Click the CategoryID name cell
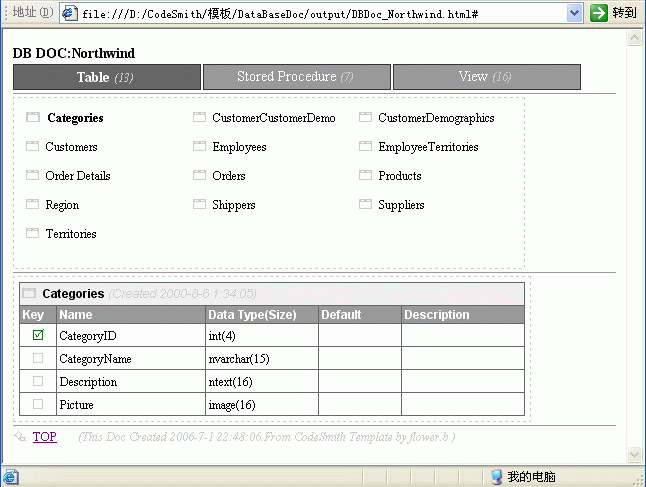The image size is (646, 487). (131, 335)
